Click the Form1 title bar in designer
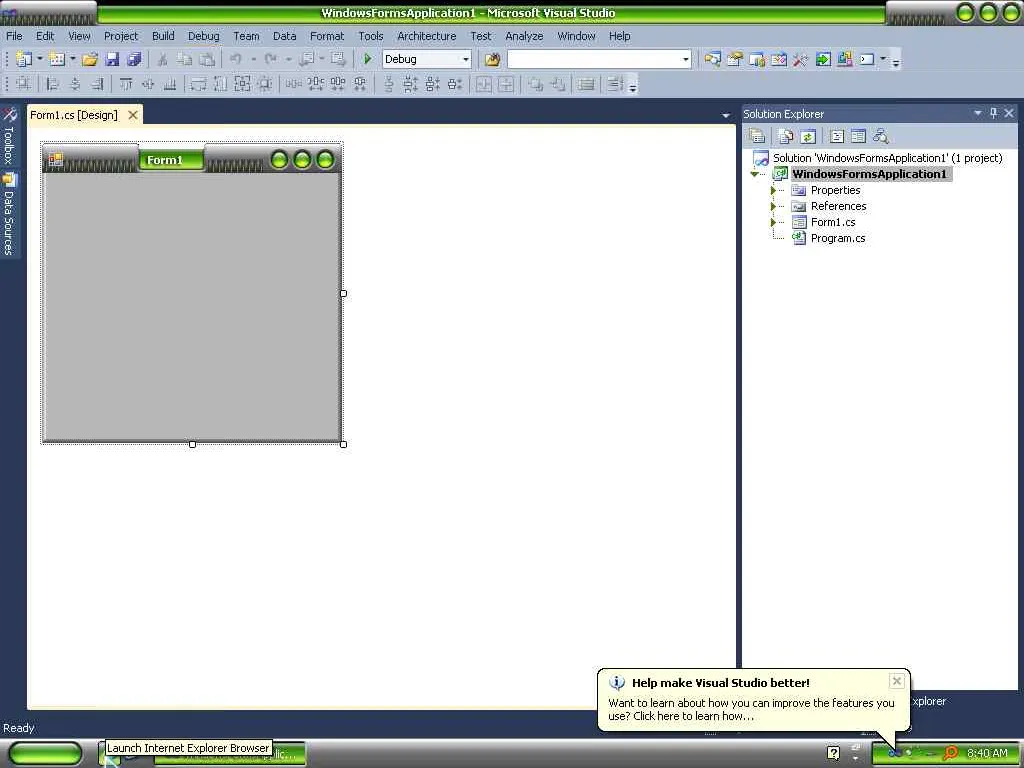The height and width of the screenshot is (768, 1024). pos(191,159)
